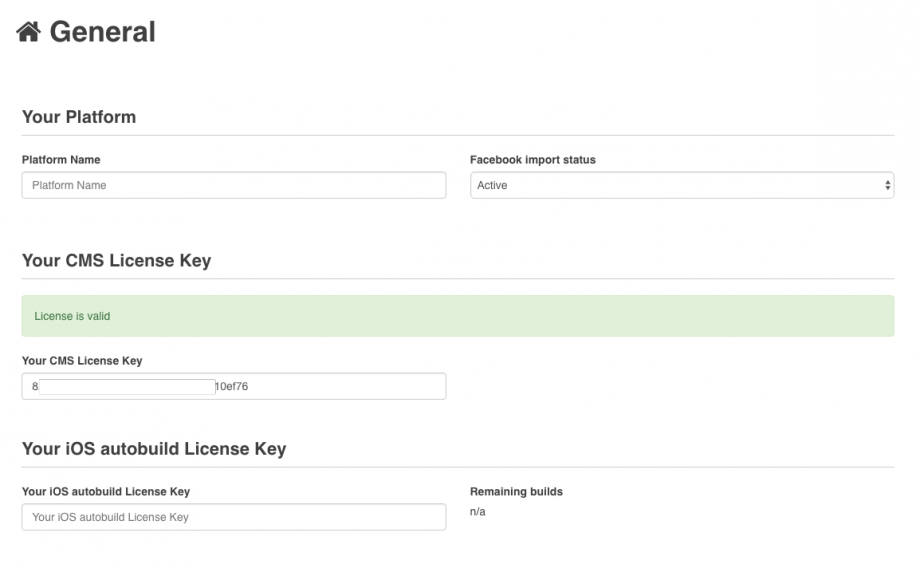This screenshot has width=920, height=572.
Task: Click the bold iOS autobuild License Key field label
Action: coord(106,491)
